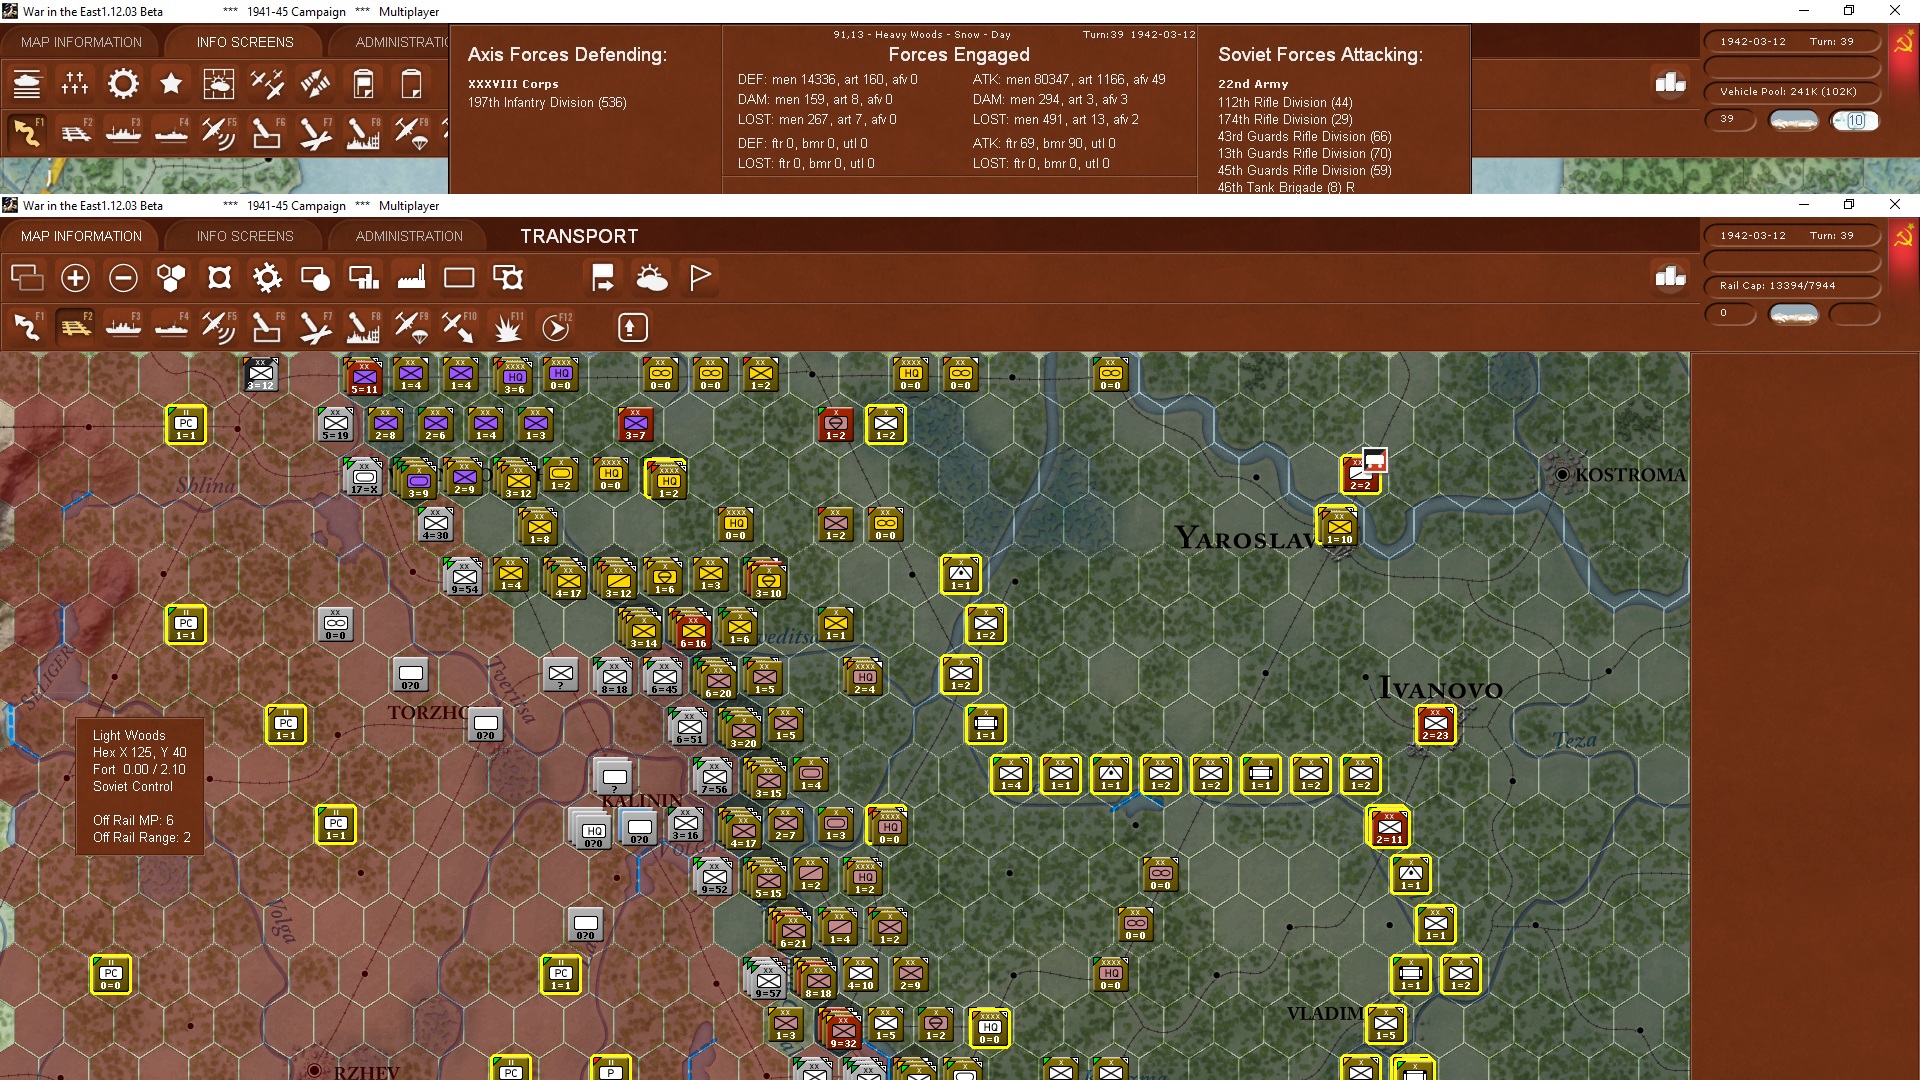Click the F12 next-unit arrow icon
1920x1080 pixels.
[556, 327]
